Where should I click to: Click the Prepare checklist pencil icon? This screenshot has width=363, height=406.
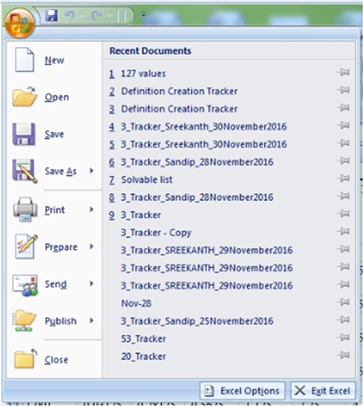tap(26, 247)
